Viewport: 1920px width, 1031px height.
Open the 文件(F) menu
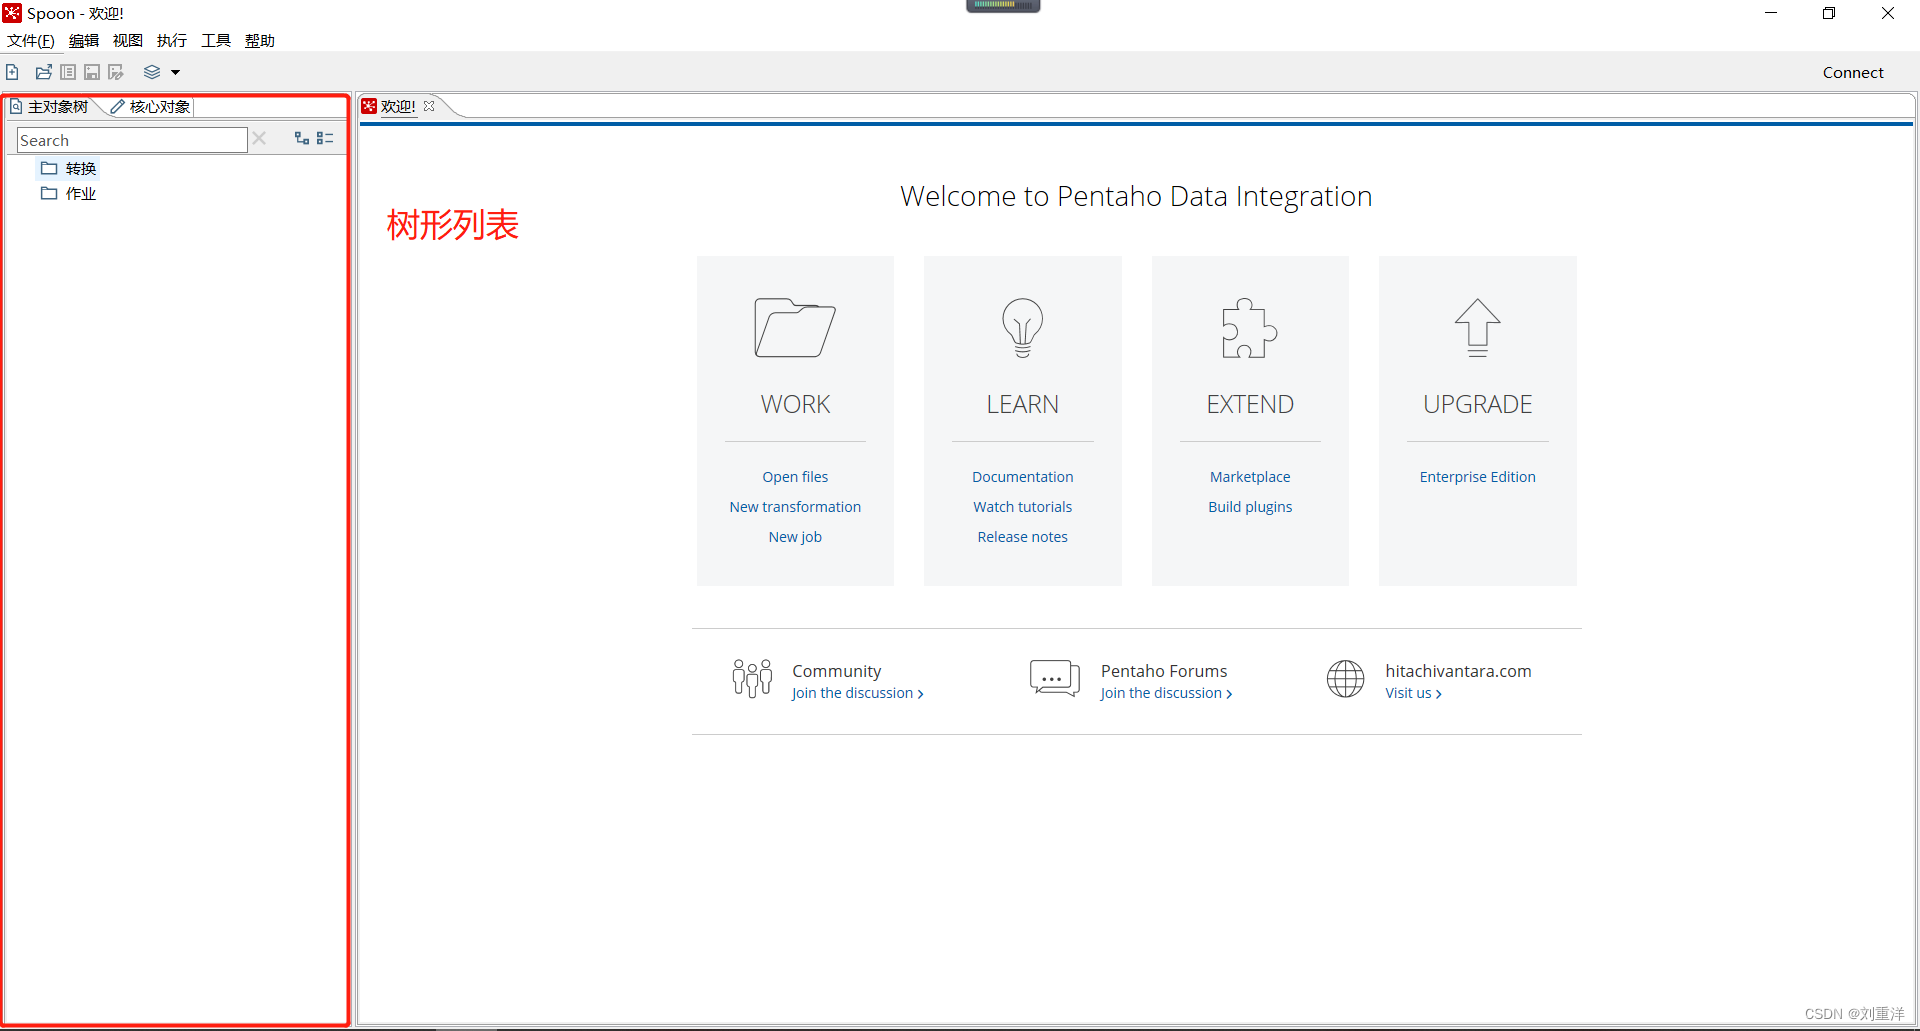[x=30, y=41]
